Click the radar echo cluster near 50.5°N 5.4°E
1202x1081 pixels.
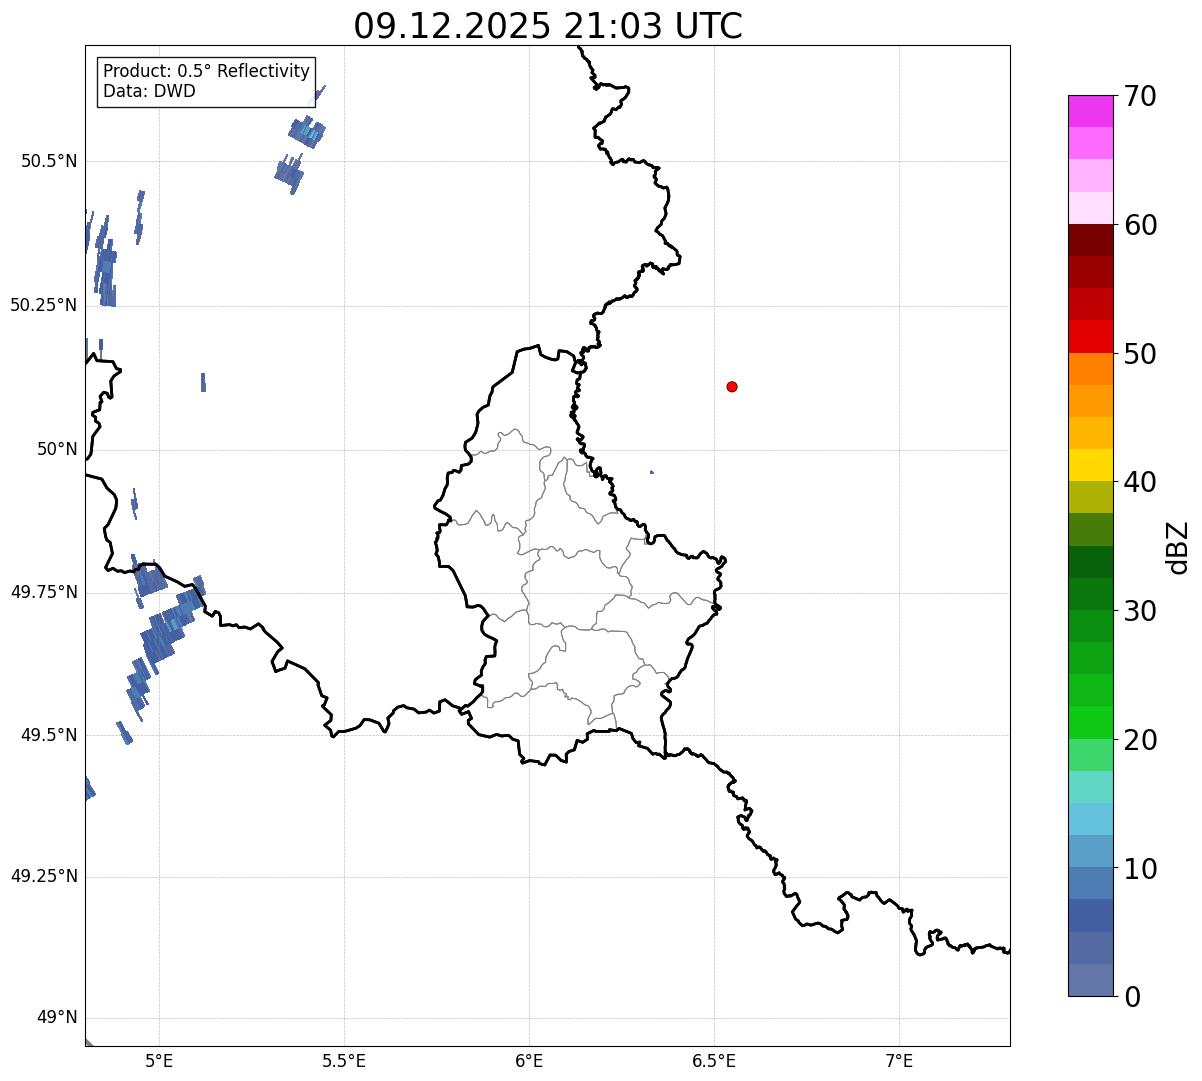[x=307, y=132]
